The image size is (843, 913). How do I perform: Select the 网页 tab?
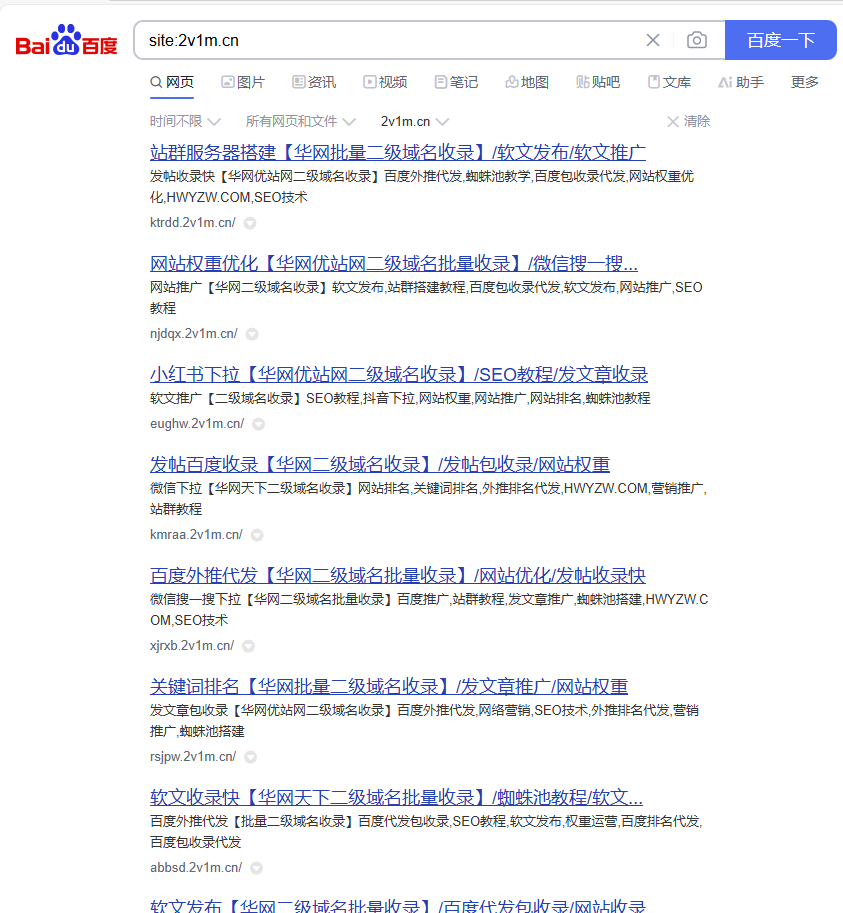pyautogui.click(x=172, y=82)
